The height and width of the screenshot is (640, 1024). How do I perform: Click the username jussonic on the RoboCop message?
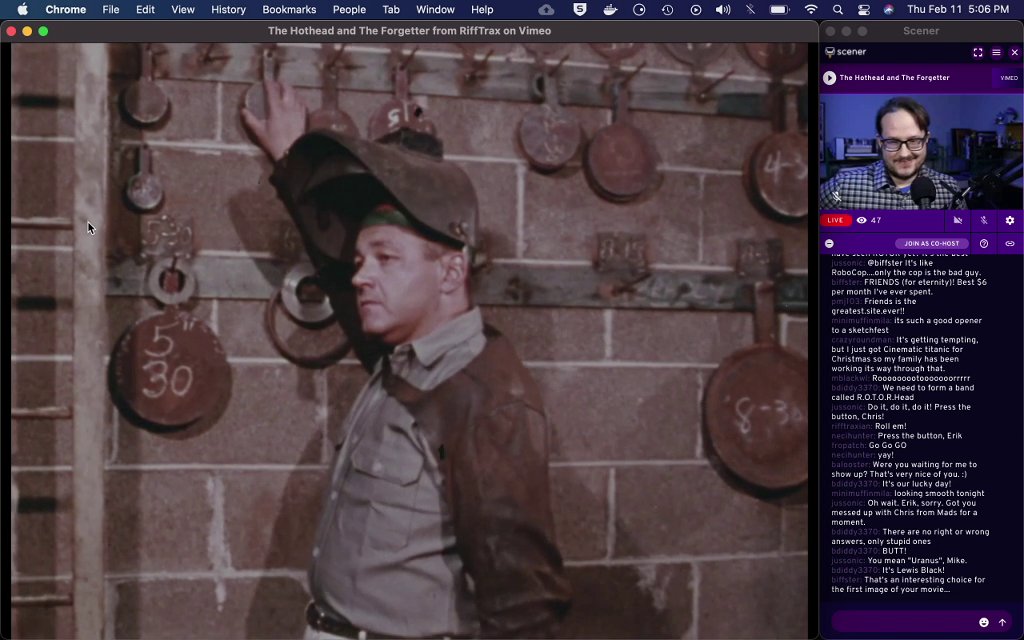coord(848,263)
